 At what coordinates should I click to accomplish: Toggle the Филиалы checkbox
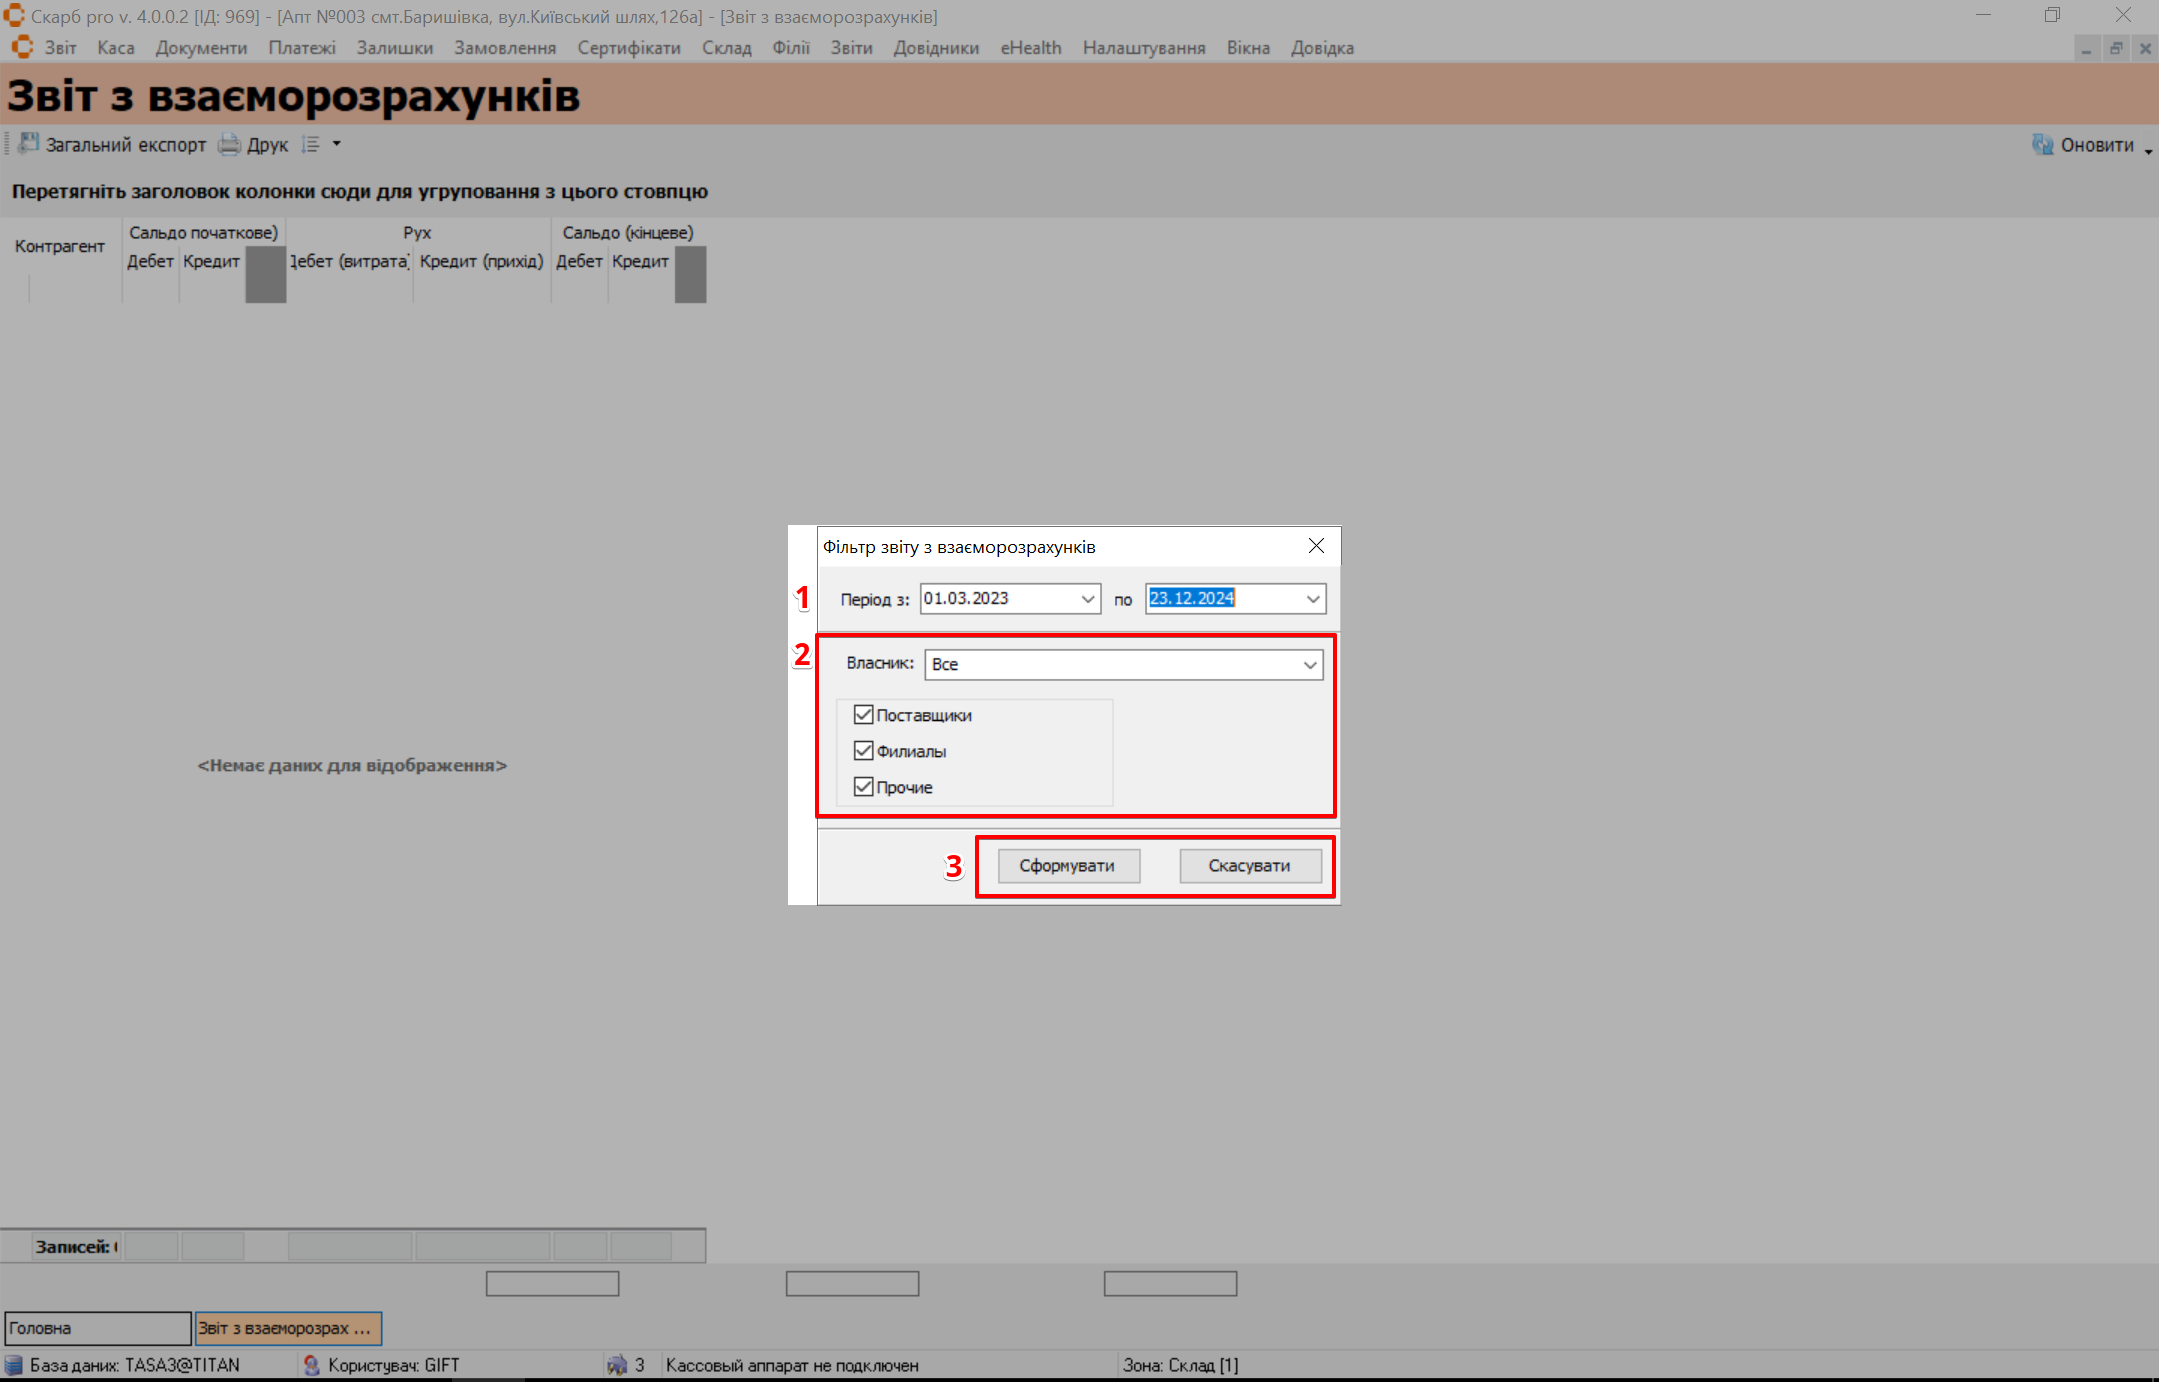point(864,751)
